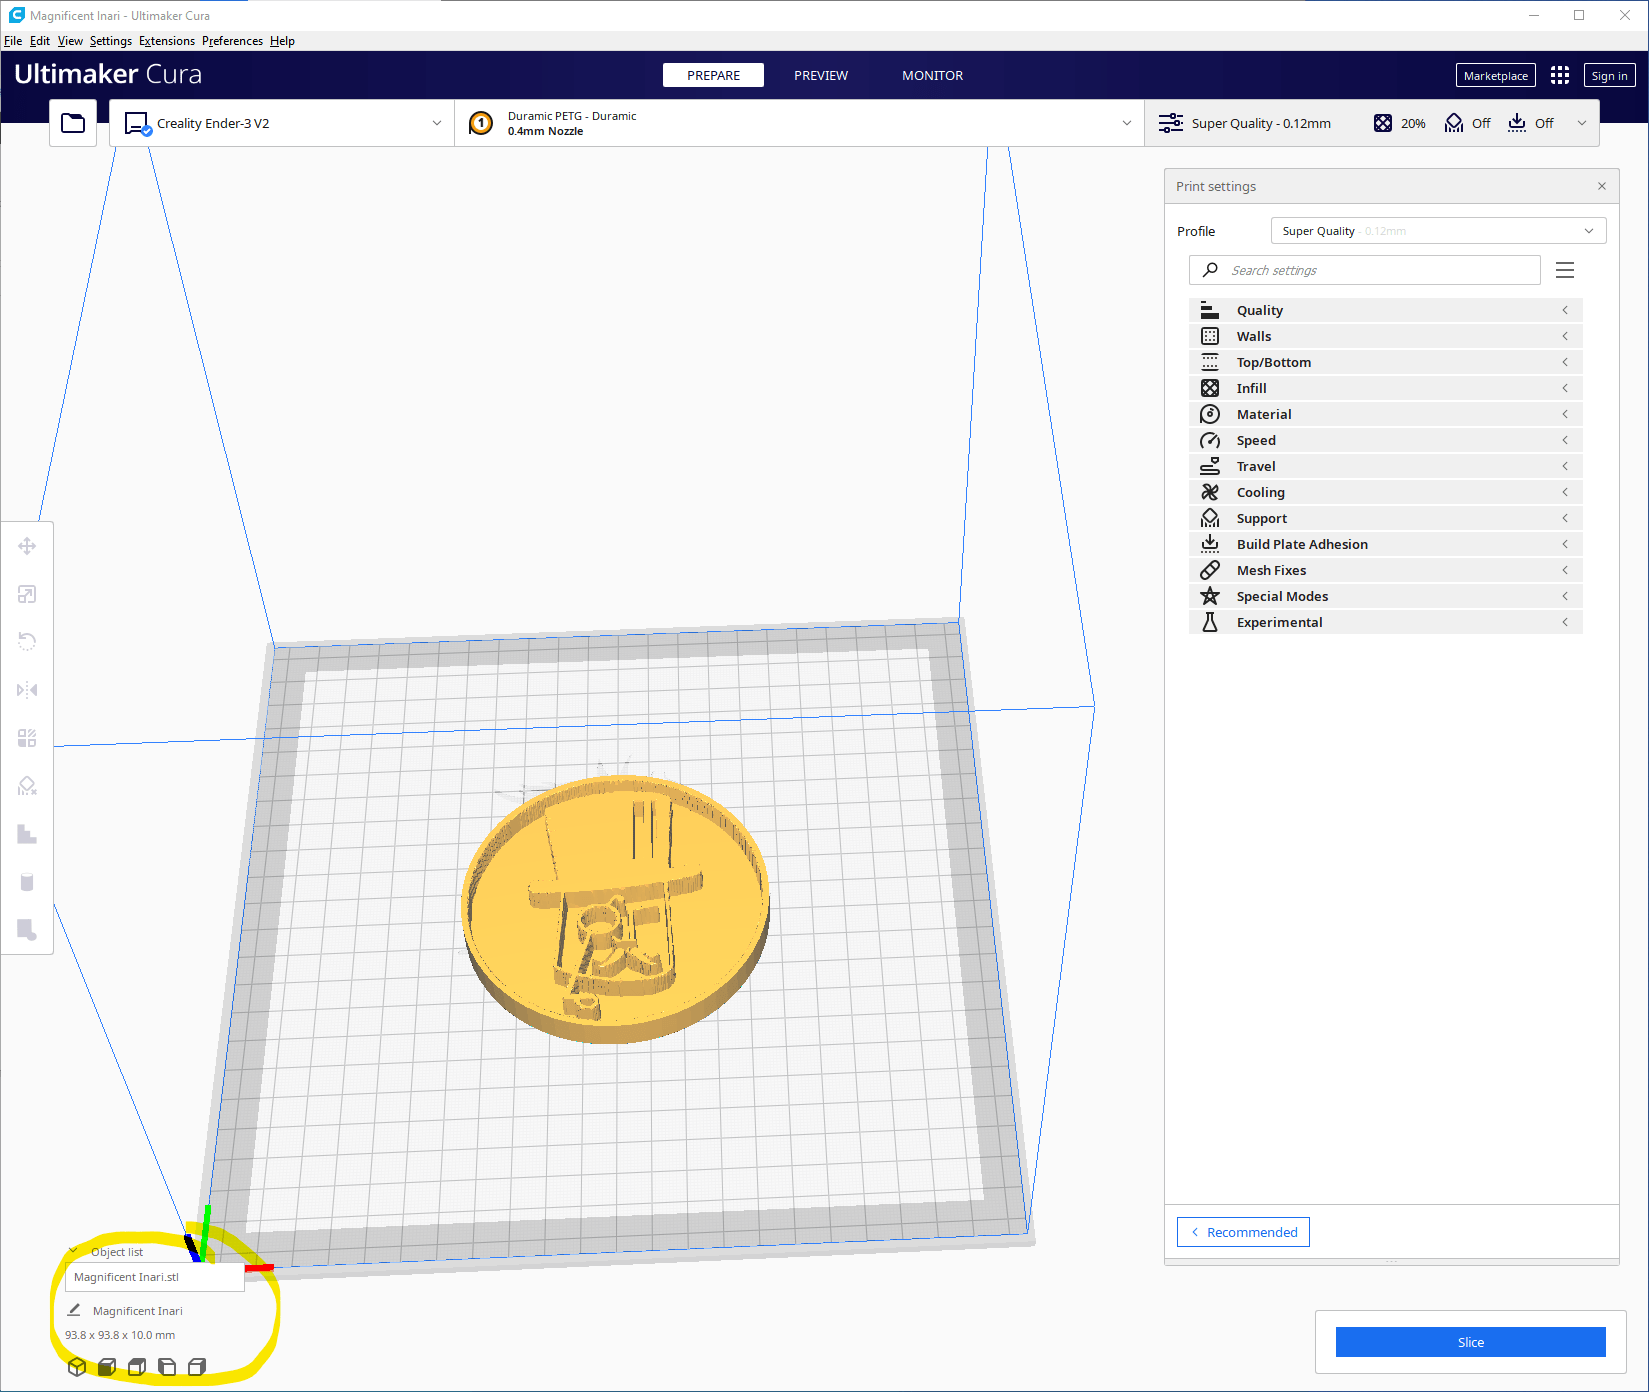Screen dimensions: 1649x1392
Task: Click the pencil icon to rename job
Action: click(74, 1310)
